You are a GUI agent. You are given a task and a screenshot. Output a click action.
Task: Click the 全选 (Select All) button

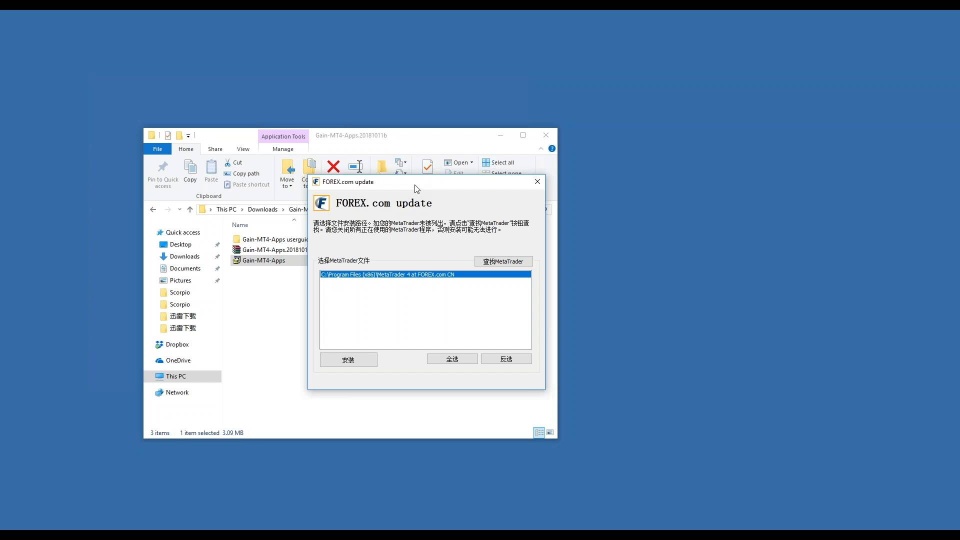(x=452, y=359)
